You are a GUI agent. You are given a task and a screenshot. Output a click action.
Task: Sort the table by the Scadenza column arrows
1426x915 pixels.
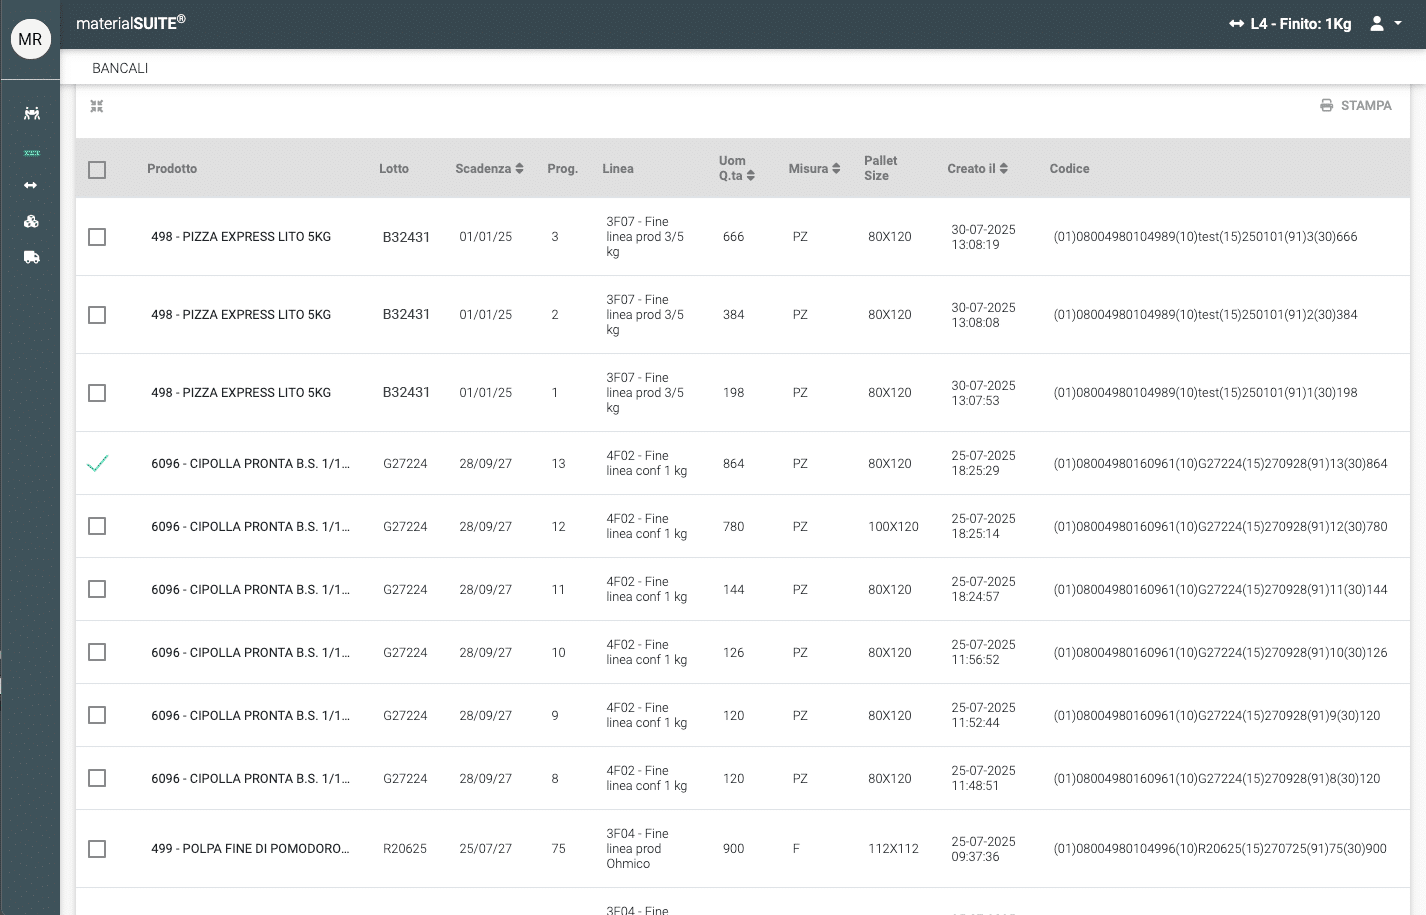pos(519,168)
